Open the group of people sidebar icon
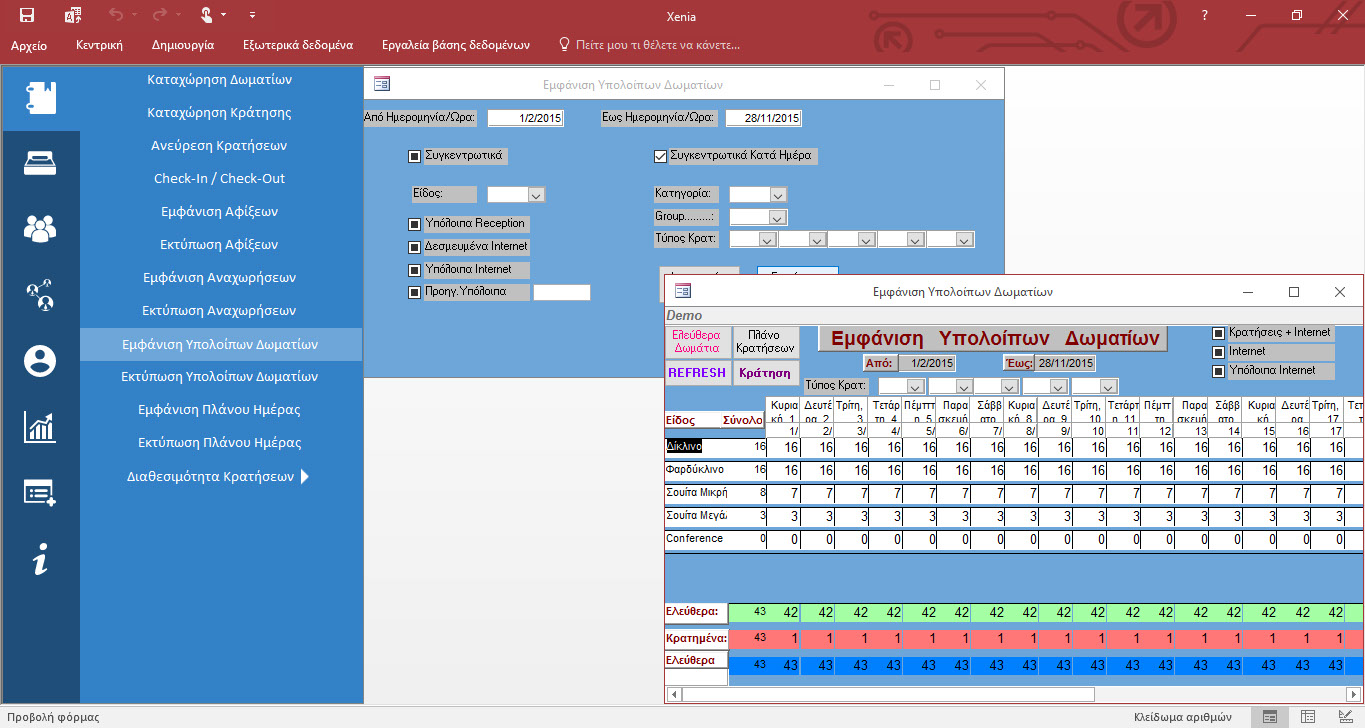The image size is (1365, 728). click(40, 229)
